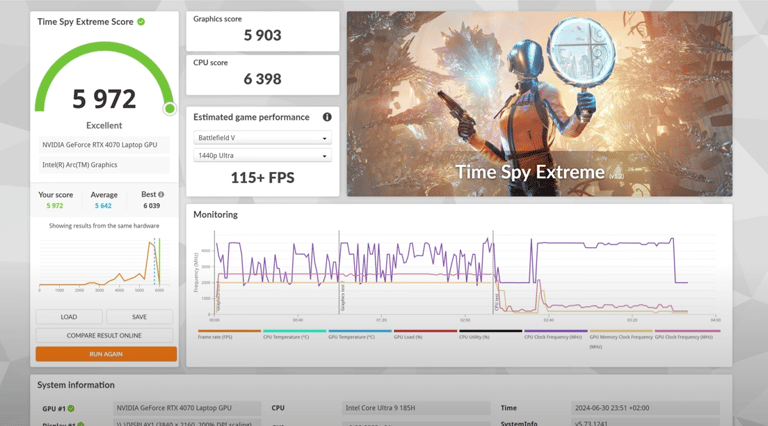Toggle the GPU Load (%) legend swatch

point(425,331)
